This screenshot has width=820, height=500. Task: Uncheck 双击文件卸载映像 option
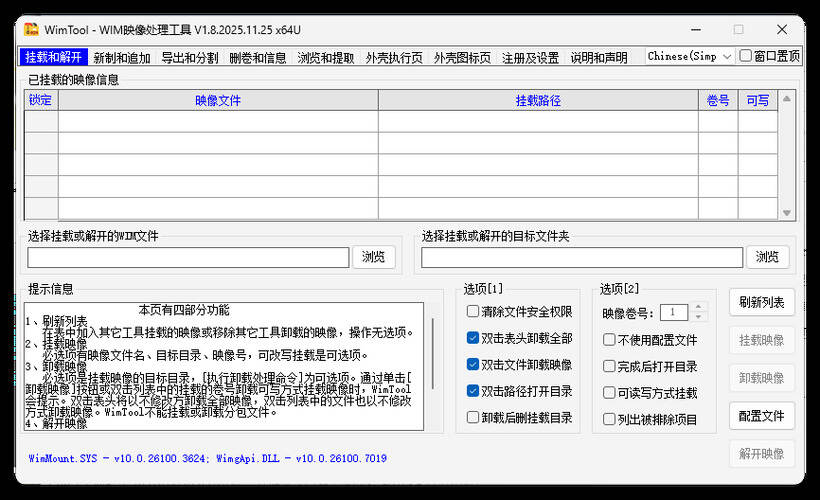473,365
